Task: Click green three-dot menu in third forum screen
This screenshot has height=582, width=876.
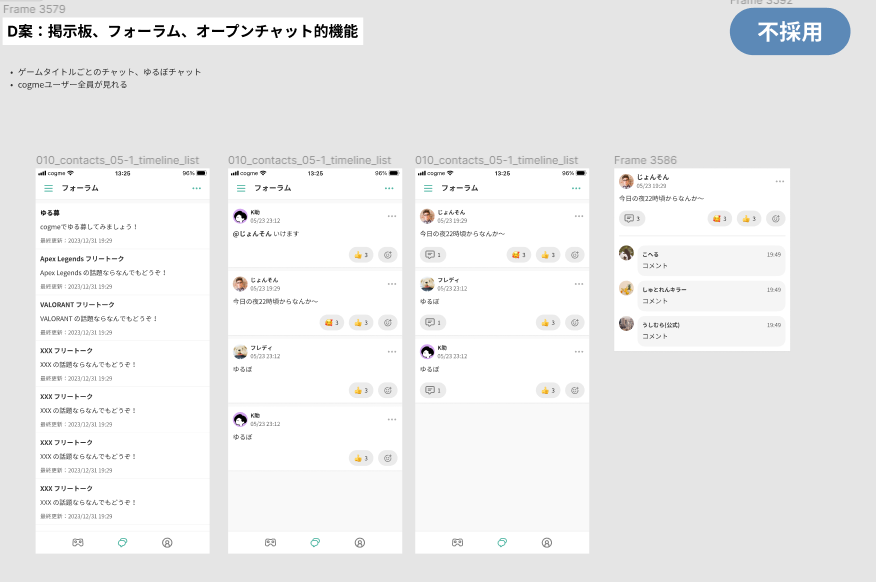Action: point(576,188)
